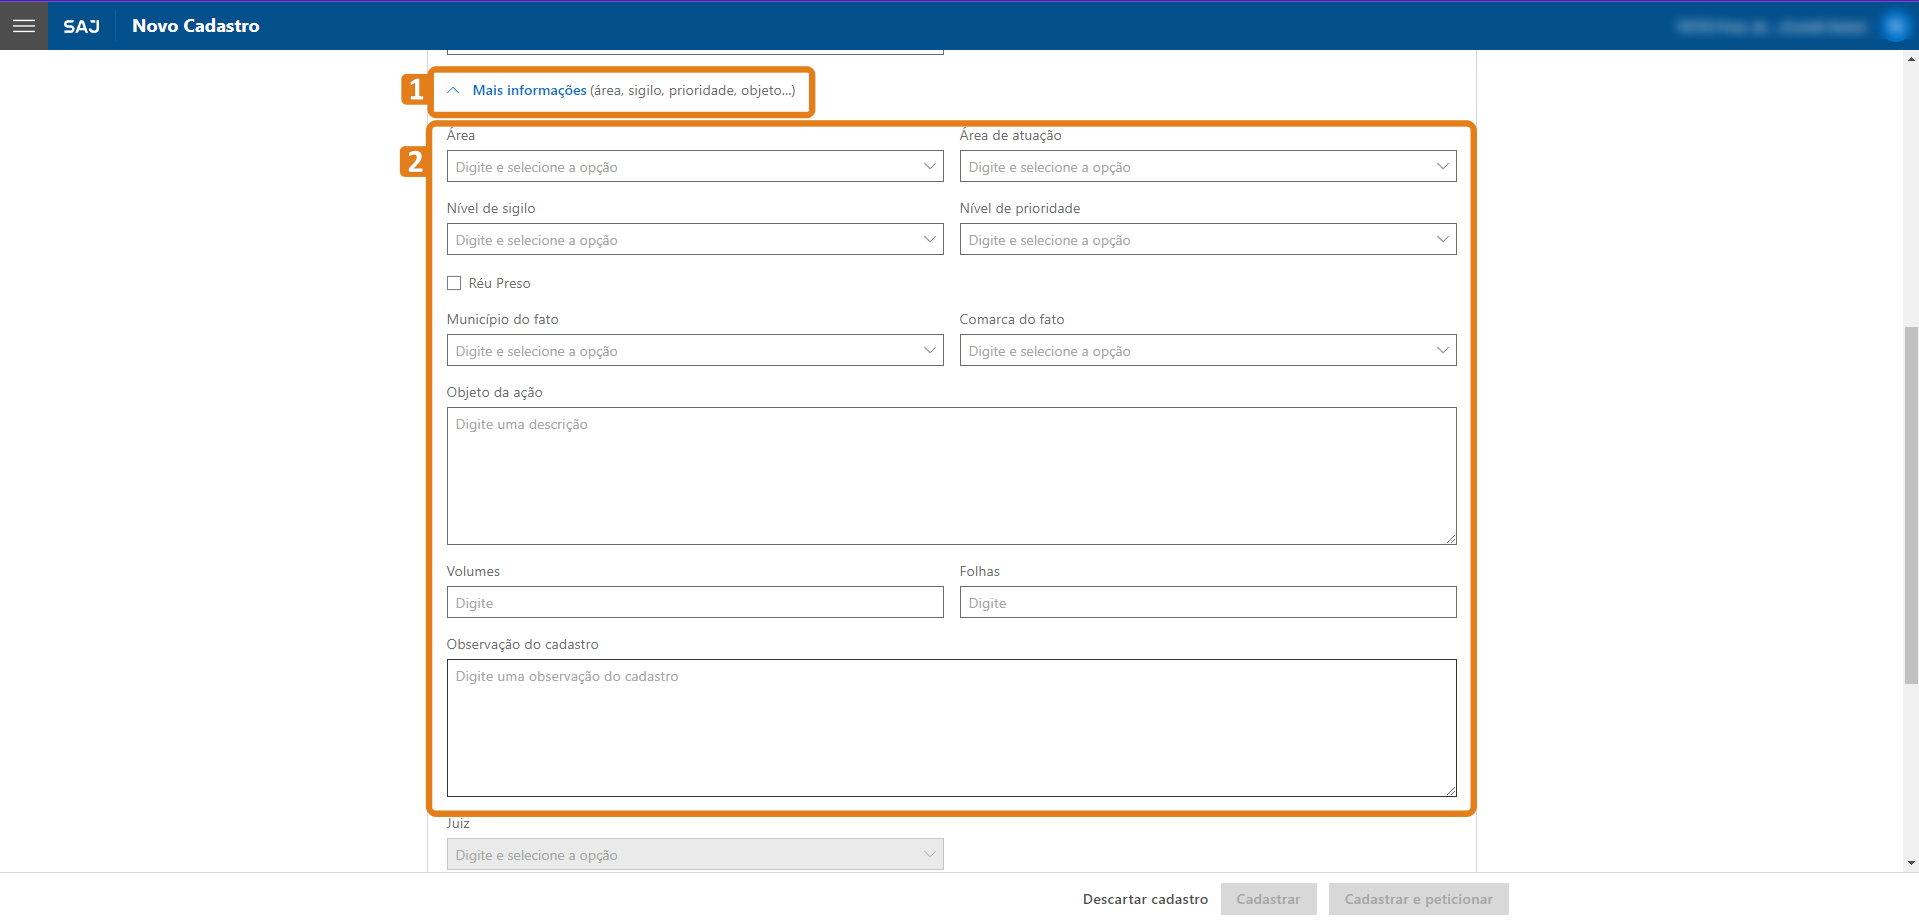This screenshot has width=1919, height=923.
Task: Open the Área de atuação dropdown
Action: pyautogui.click(x=1207, y=167)
